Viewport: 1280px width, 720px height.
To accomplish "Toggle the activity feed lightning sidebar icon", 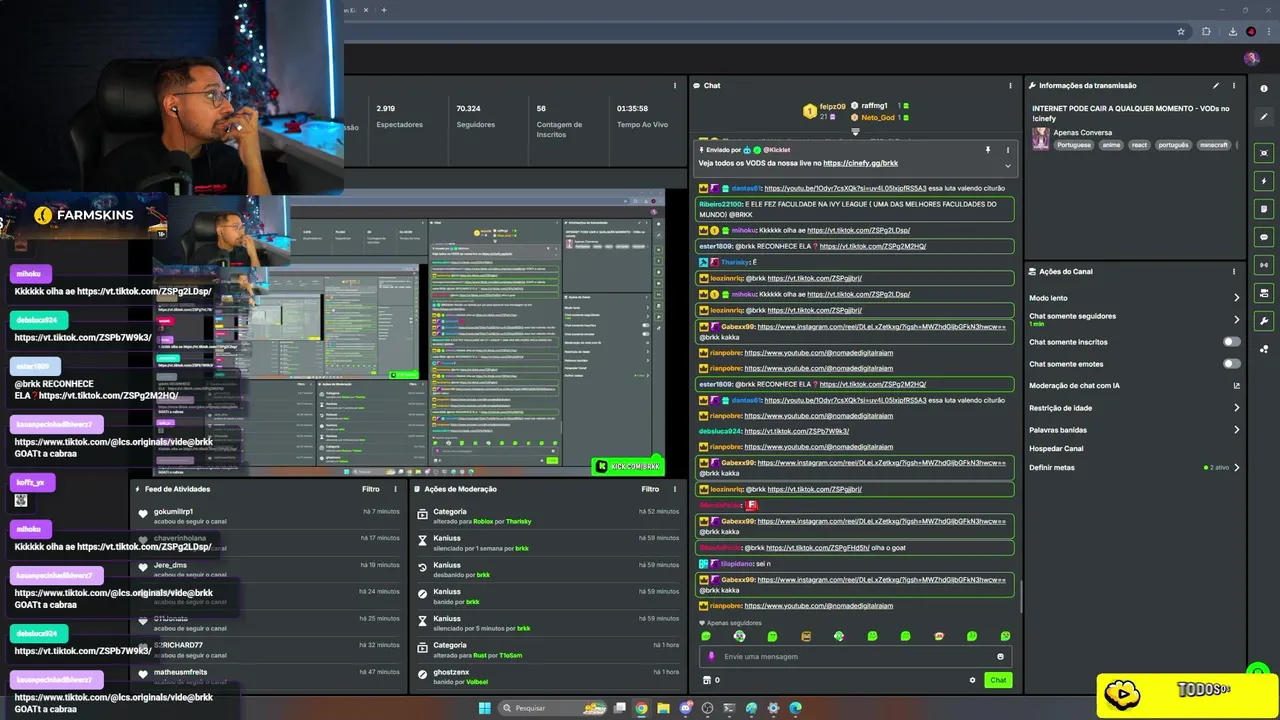I will point(1265,181).
